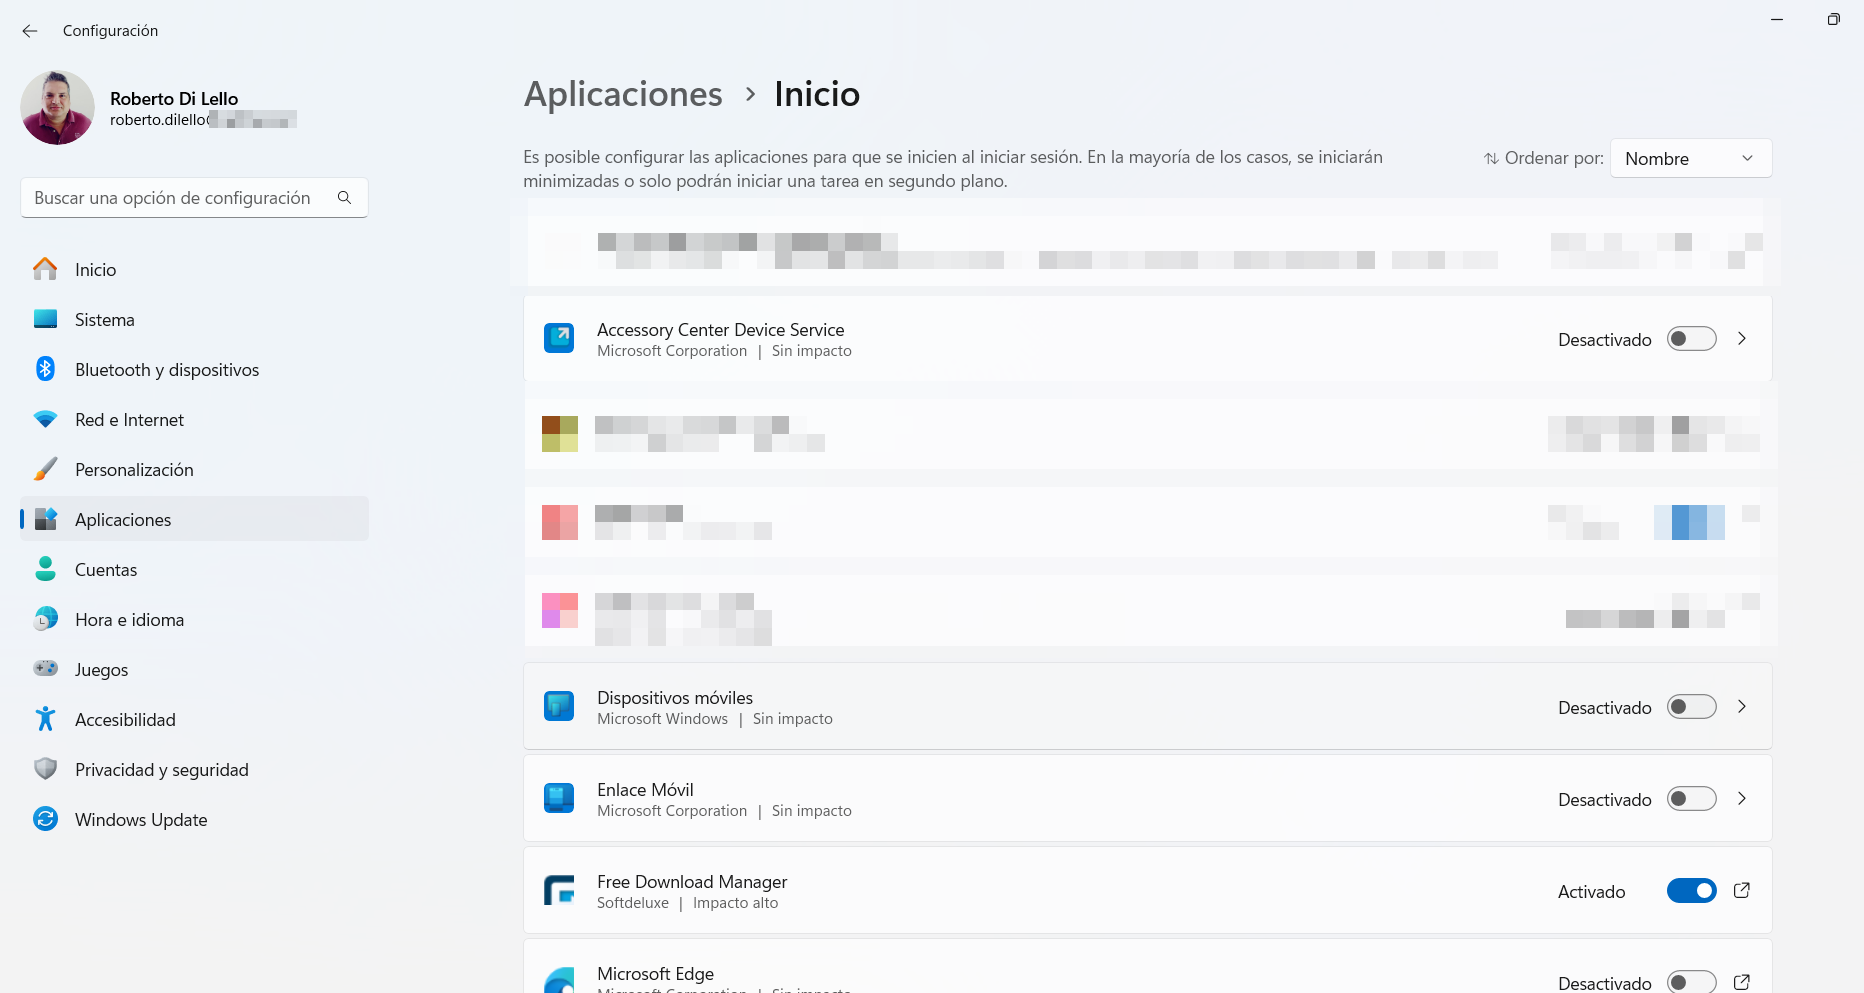Screen dimensions: 1864x993
Task: Click the Windows Update sidebar icon
Action: tap(45, 819)
